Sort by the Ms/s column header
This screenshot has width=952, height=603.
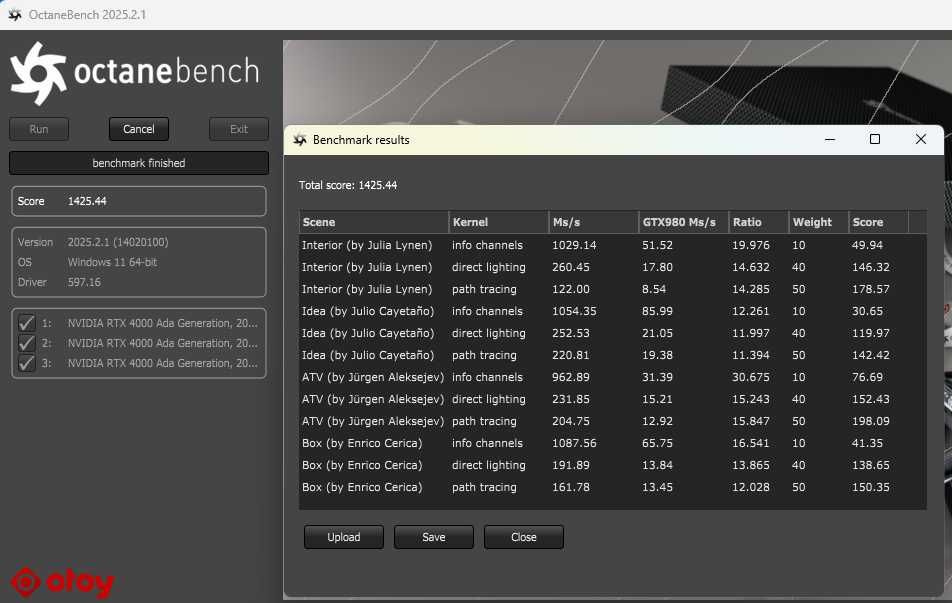click(594, 222)
